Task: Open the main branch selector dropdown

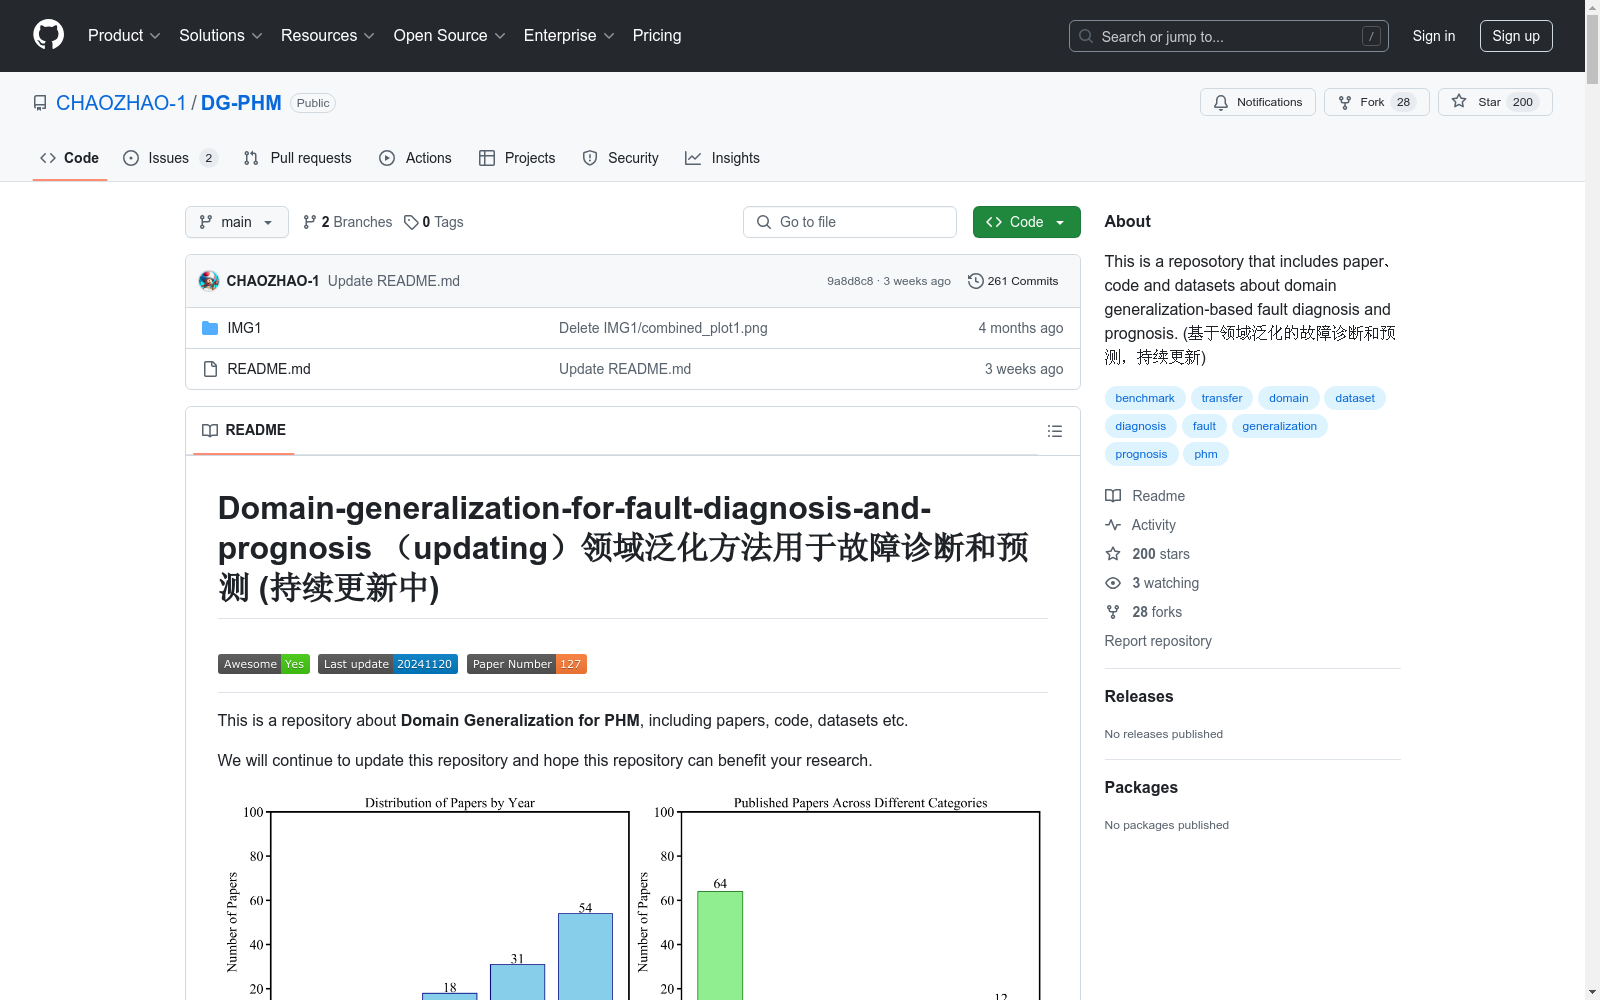Action: pyautogui.click(x=237, y=222)
